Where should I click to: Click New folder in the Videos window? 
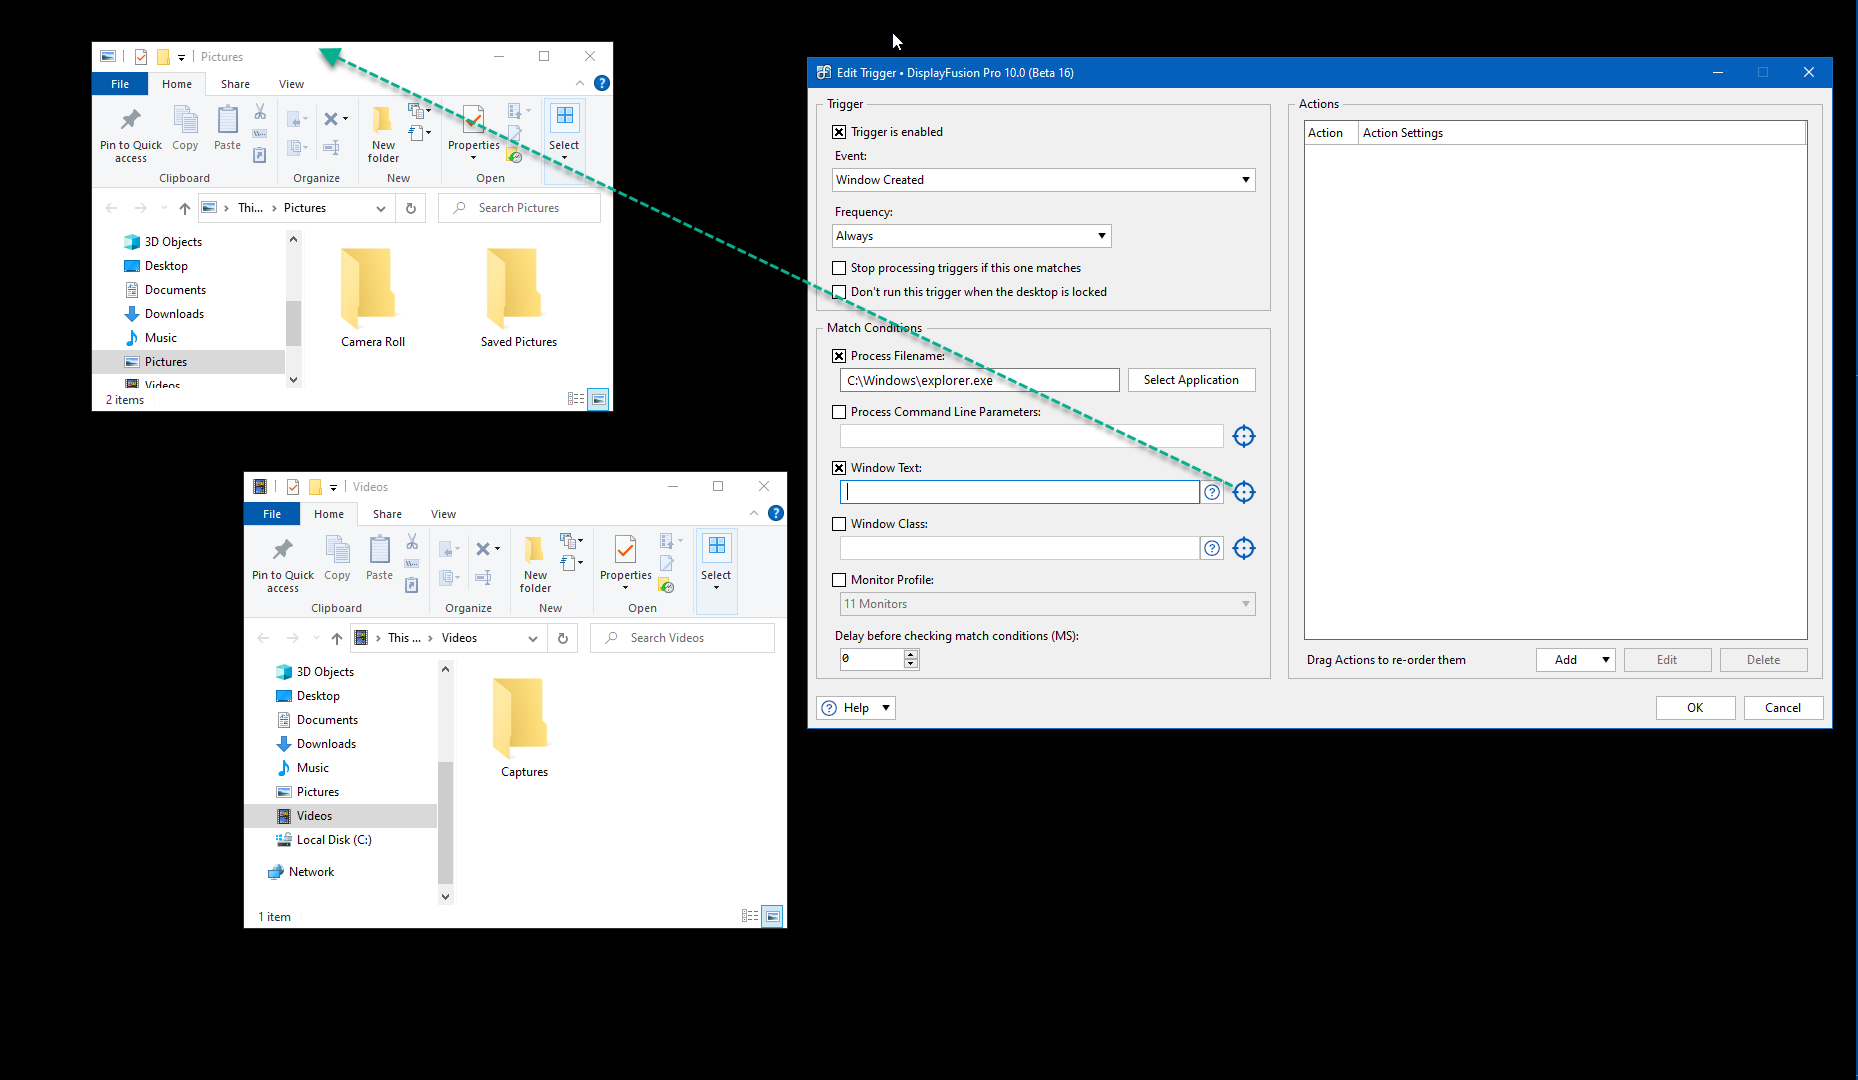(x=535, y=564)
